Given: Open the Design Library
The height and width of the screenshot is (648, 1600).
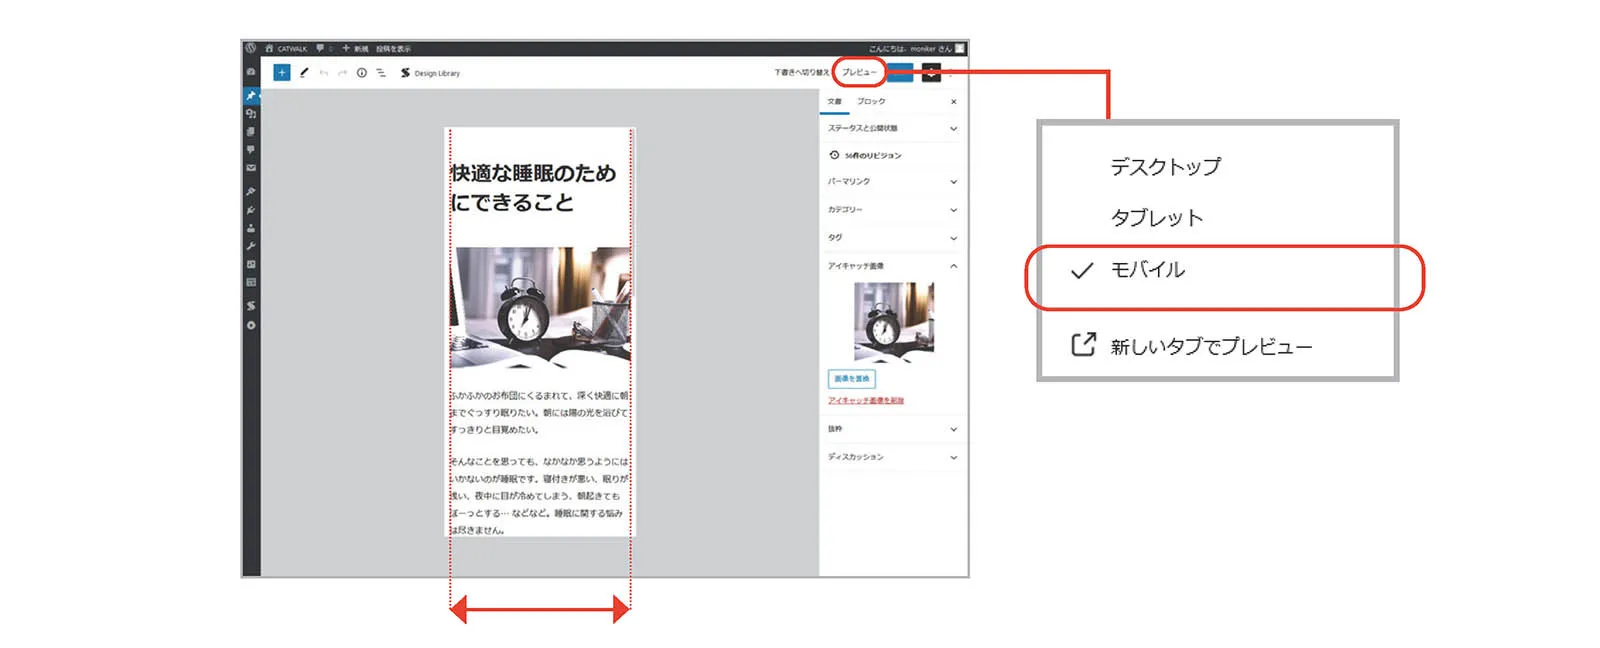Looking at the screenshot, I should 431,73.
